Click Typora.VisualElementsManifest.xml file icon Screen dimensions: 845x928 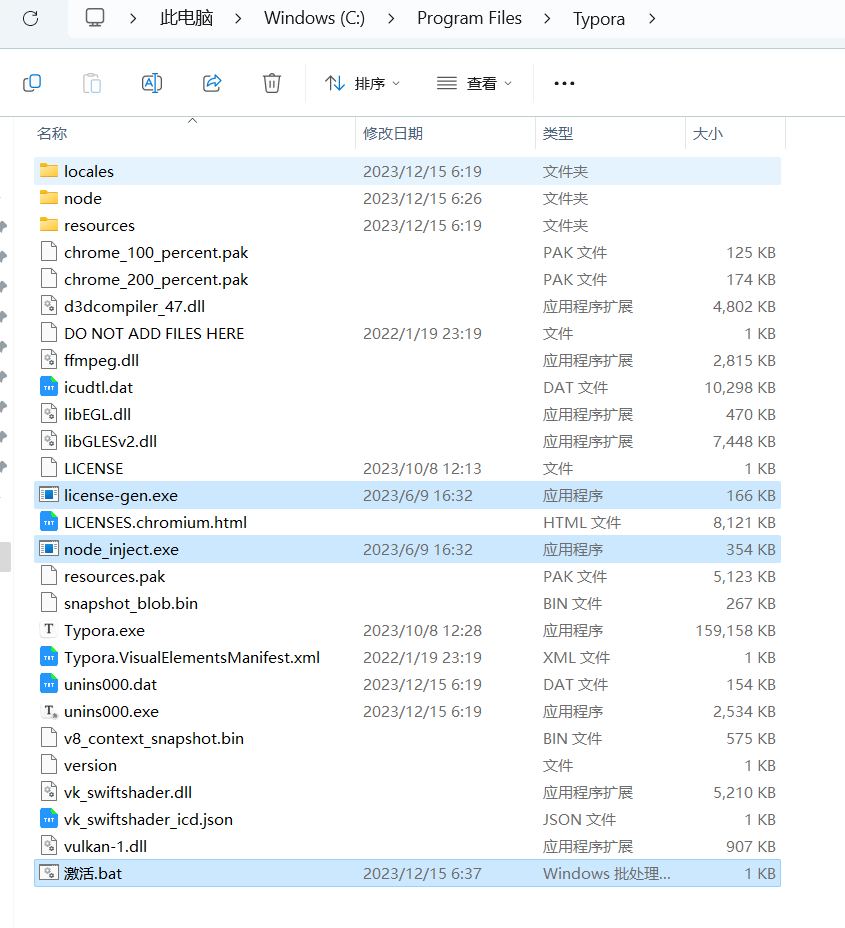[49, 657]
